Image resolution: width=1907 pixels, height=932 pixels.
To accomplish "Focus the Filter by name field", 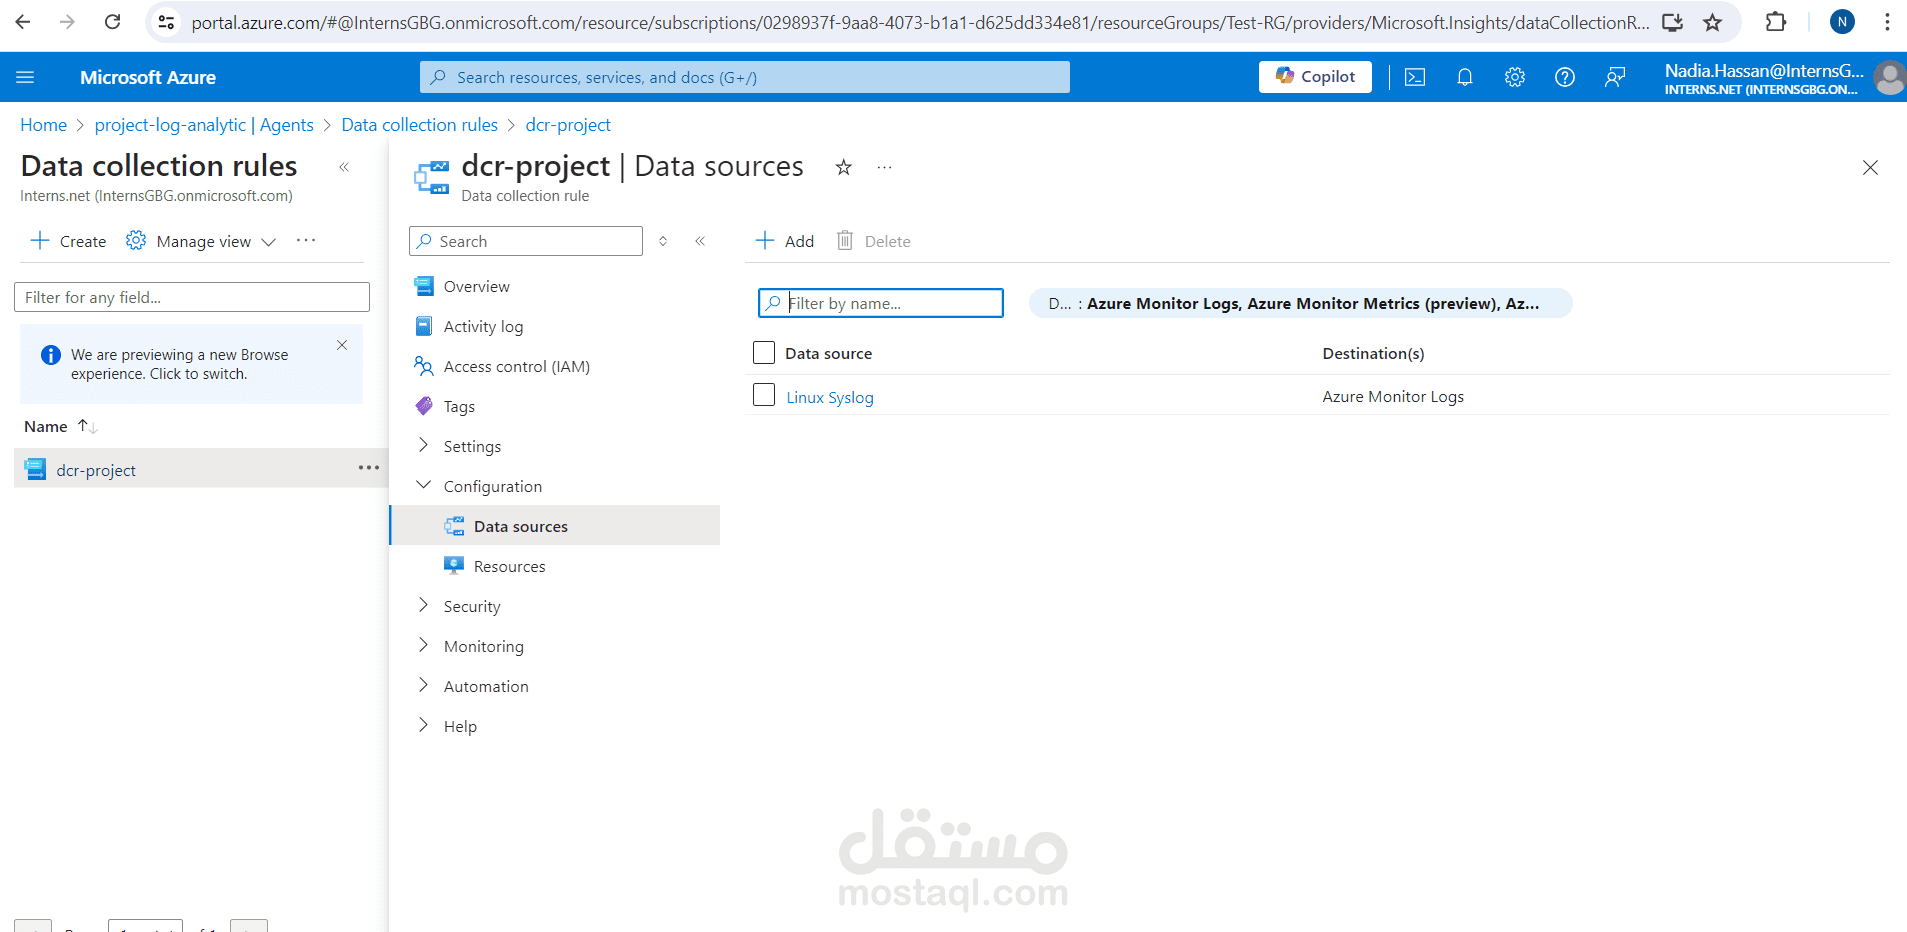I will 881,303.
